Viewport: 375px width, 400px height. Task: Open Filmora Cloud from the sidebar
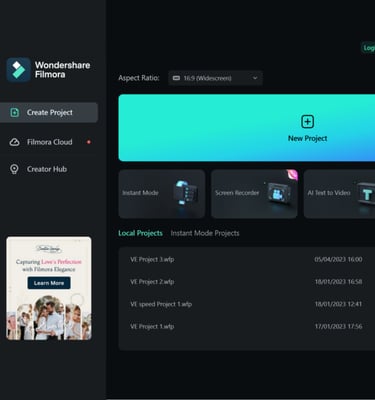coord(49,142)
